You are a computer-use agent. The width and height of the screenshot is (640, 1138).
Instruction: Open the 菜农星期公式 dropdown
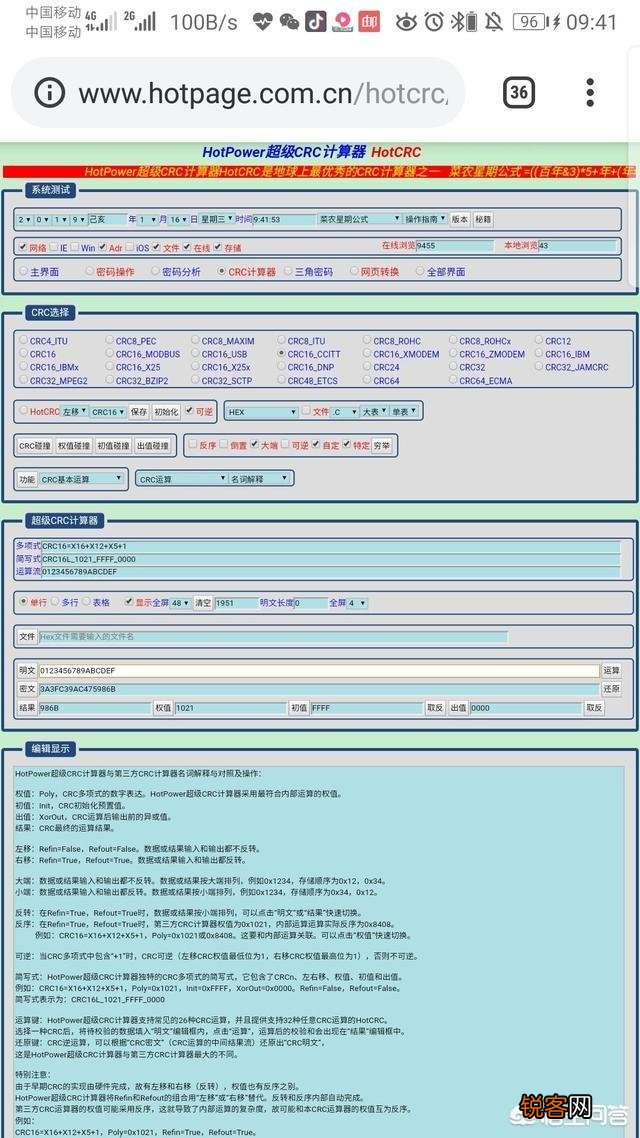(359, 219)
